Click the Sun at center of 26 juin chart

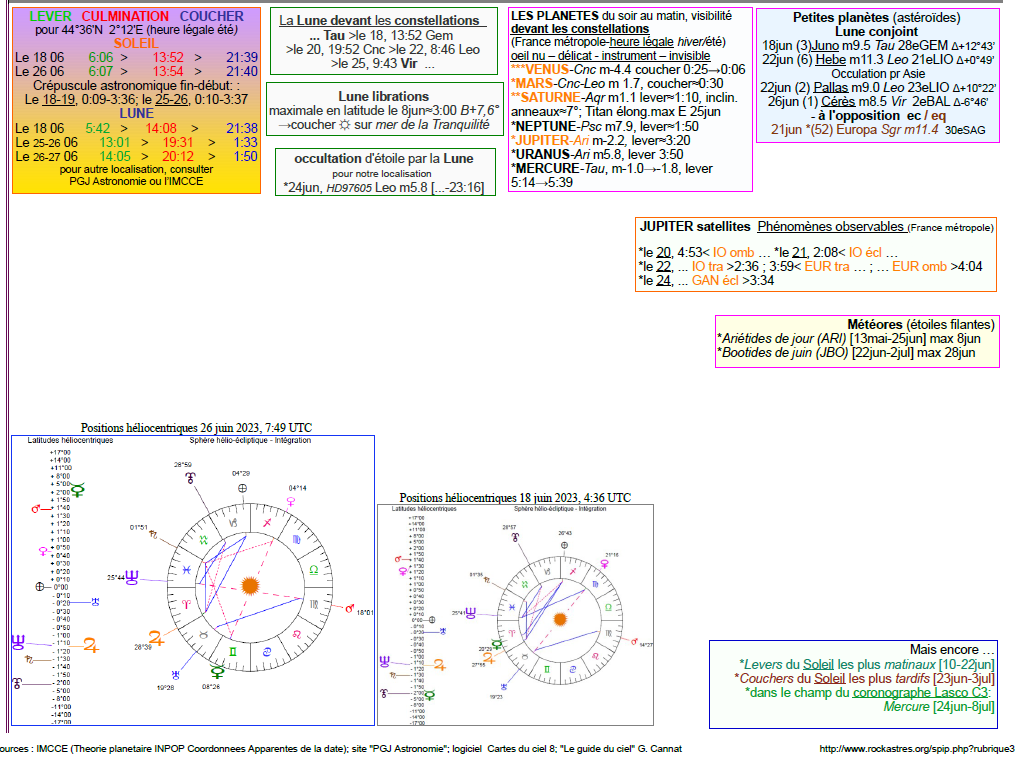click(x=250, y=585)
